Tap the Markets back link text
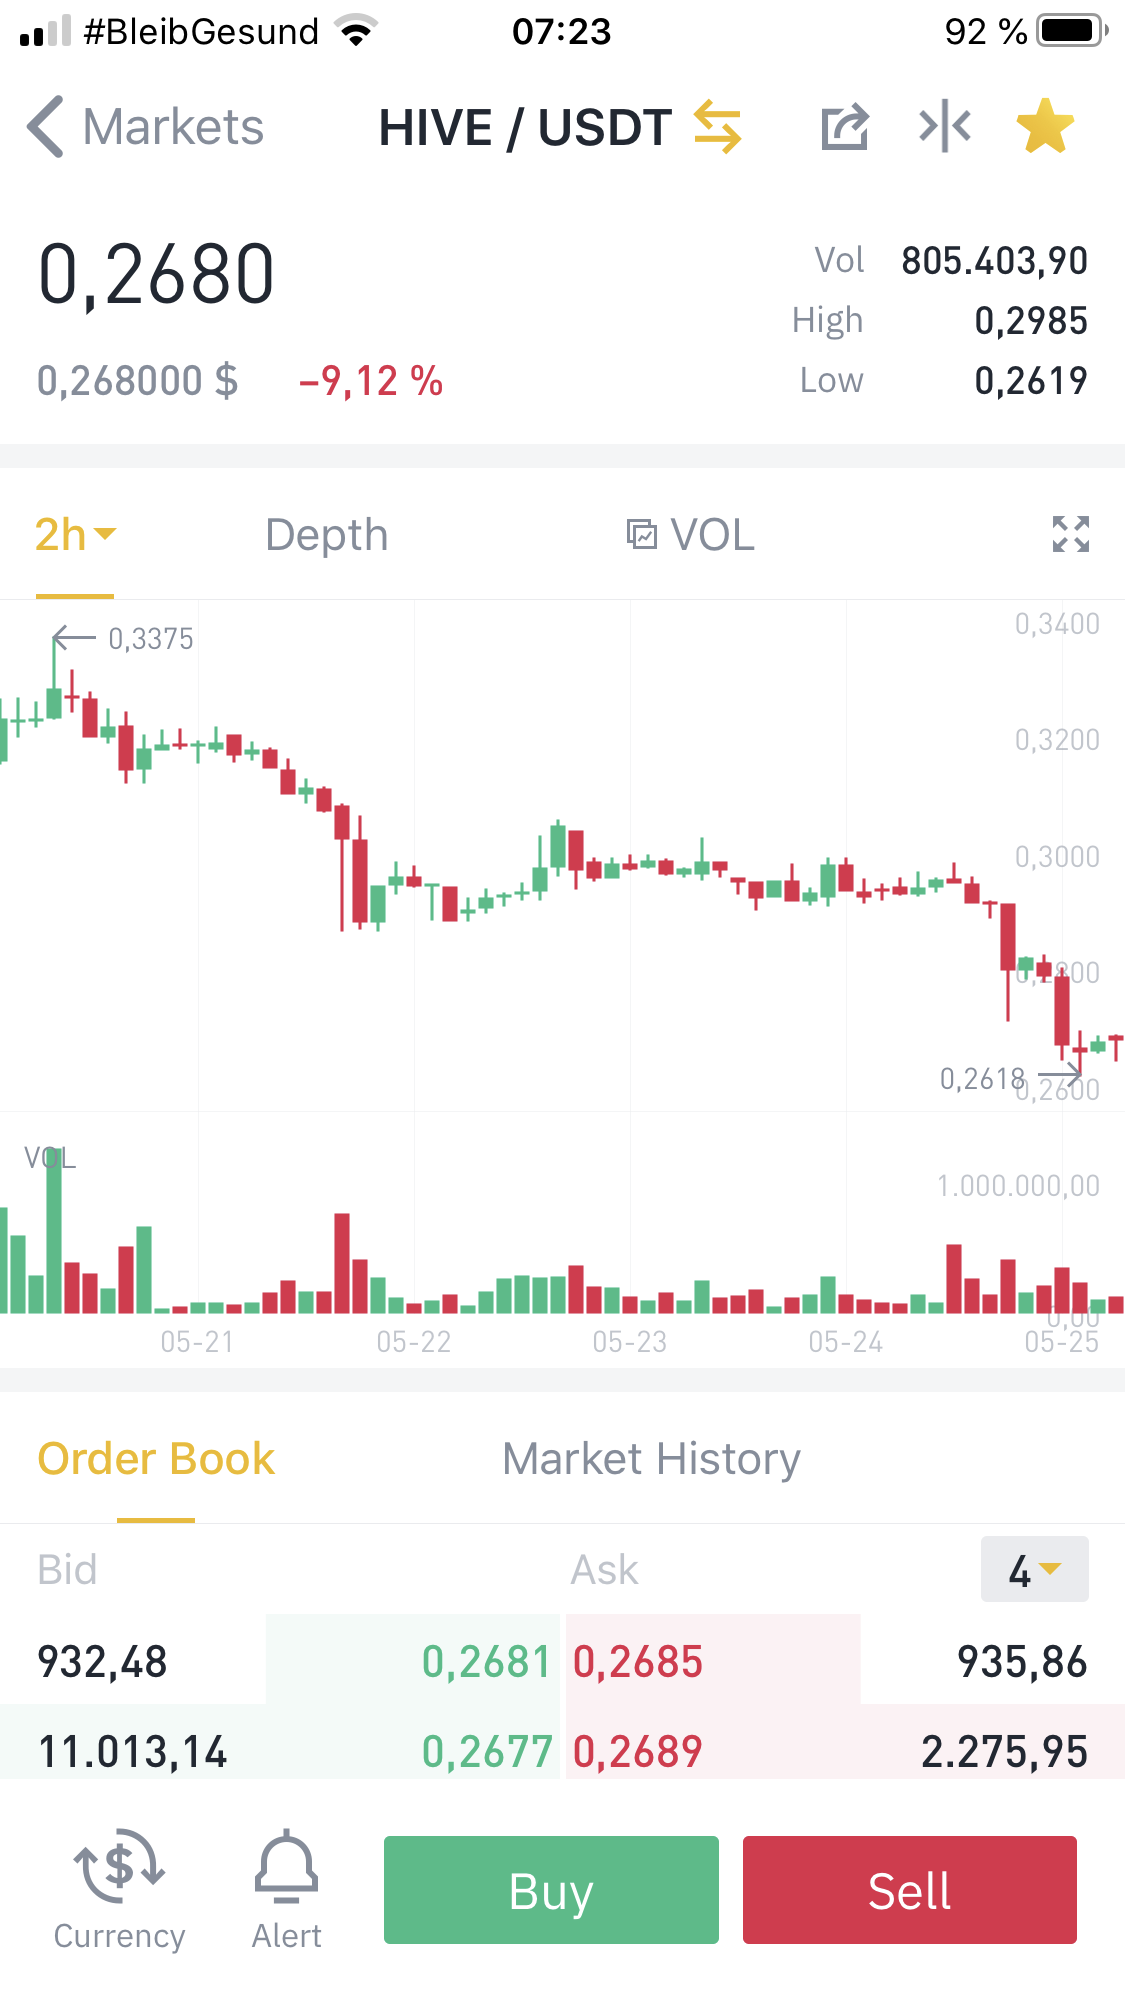The width and height of the screenshot is (1125, 2001). point(173,127)
